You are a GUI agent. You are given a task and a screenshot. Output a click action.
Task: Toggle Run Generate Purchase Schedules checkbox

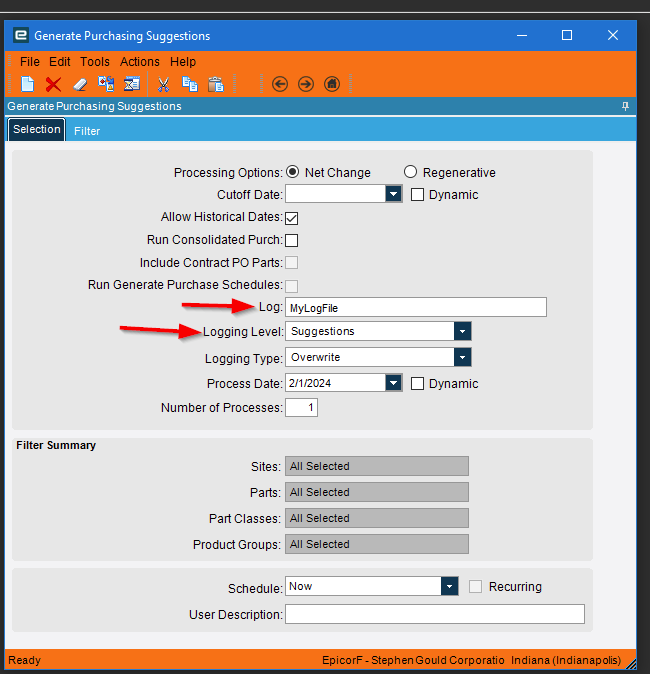[291, 286]
